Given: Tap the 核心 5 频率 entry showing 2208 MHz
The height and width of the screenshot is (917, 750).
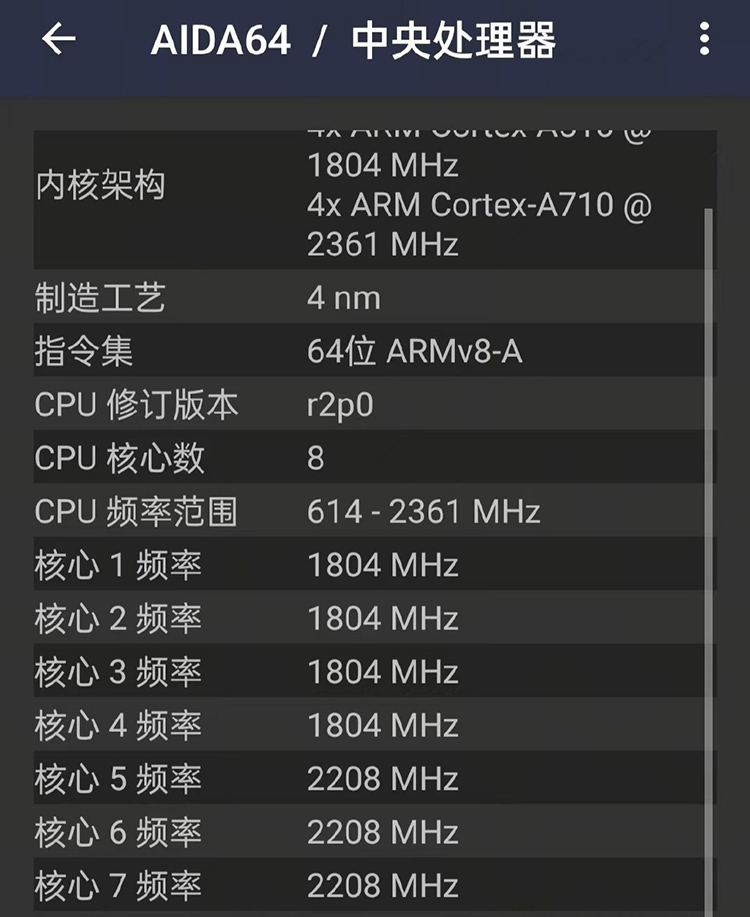Looking at the screenshot, I should click(x=200, y=778).
